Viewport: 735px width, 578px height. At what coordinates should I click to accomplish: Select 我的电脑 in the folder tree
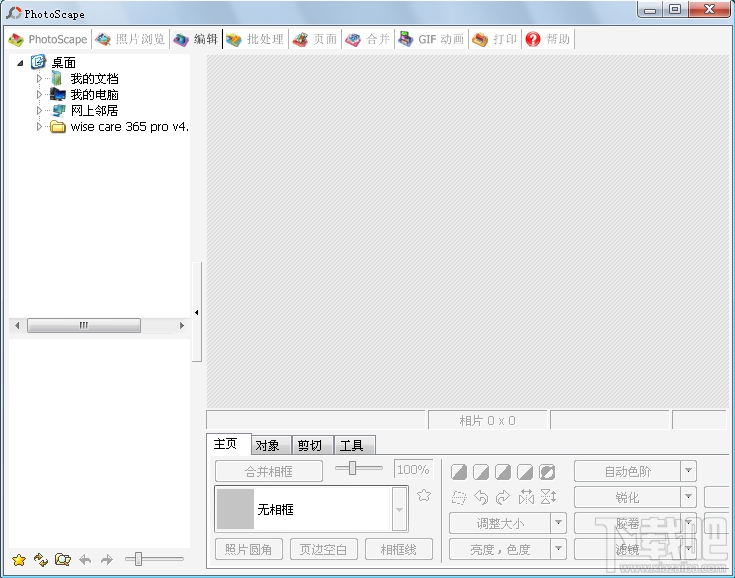pyautogui.click(x=94, y=95)
